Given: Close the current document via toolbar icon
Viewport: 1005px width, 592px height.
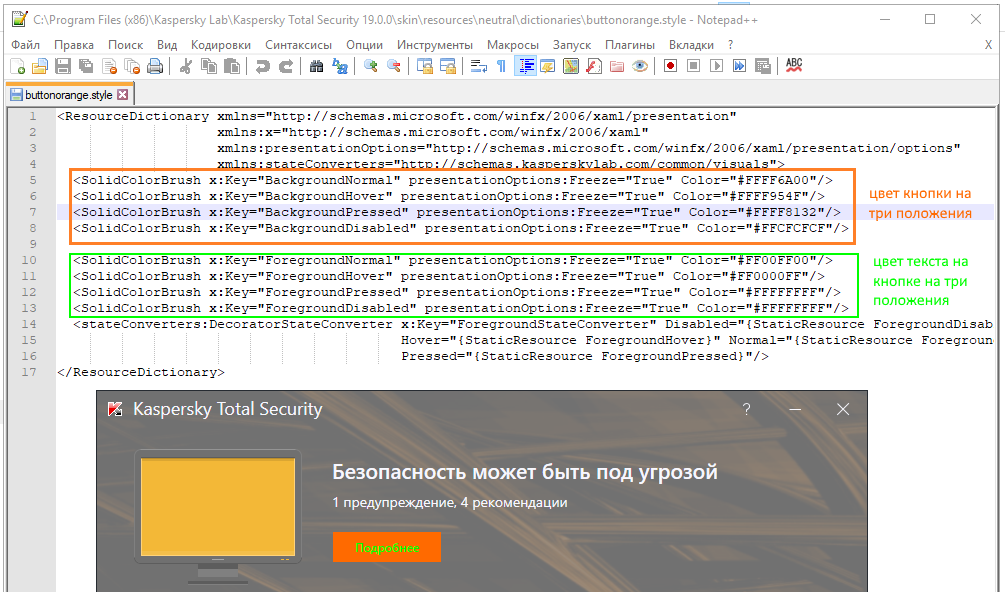Looking at the screenshot, I should 109,66.
